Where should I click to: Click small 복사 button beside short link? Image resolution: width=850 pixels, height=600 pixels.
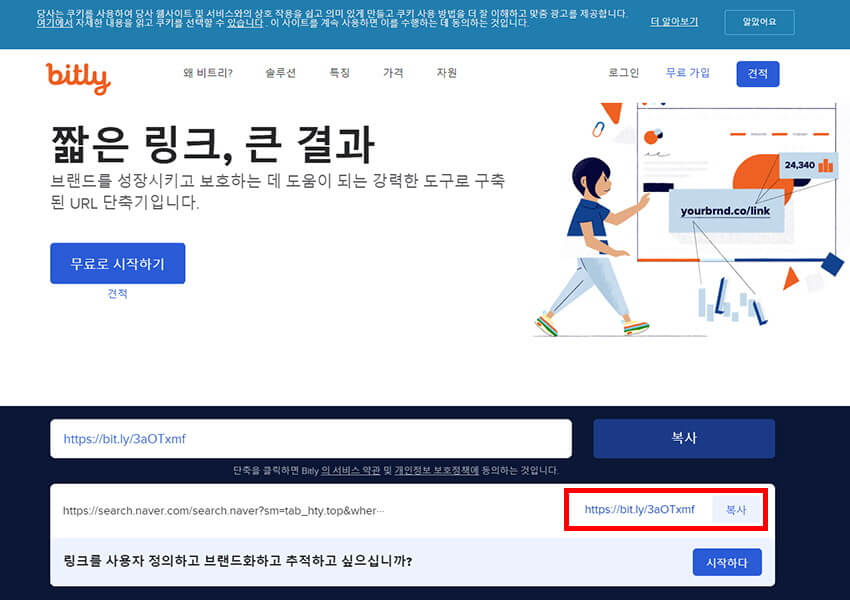[736, 509]
